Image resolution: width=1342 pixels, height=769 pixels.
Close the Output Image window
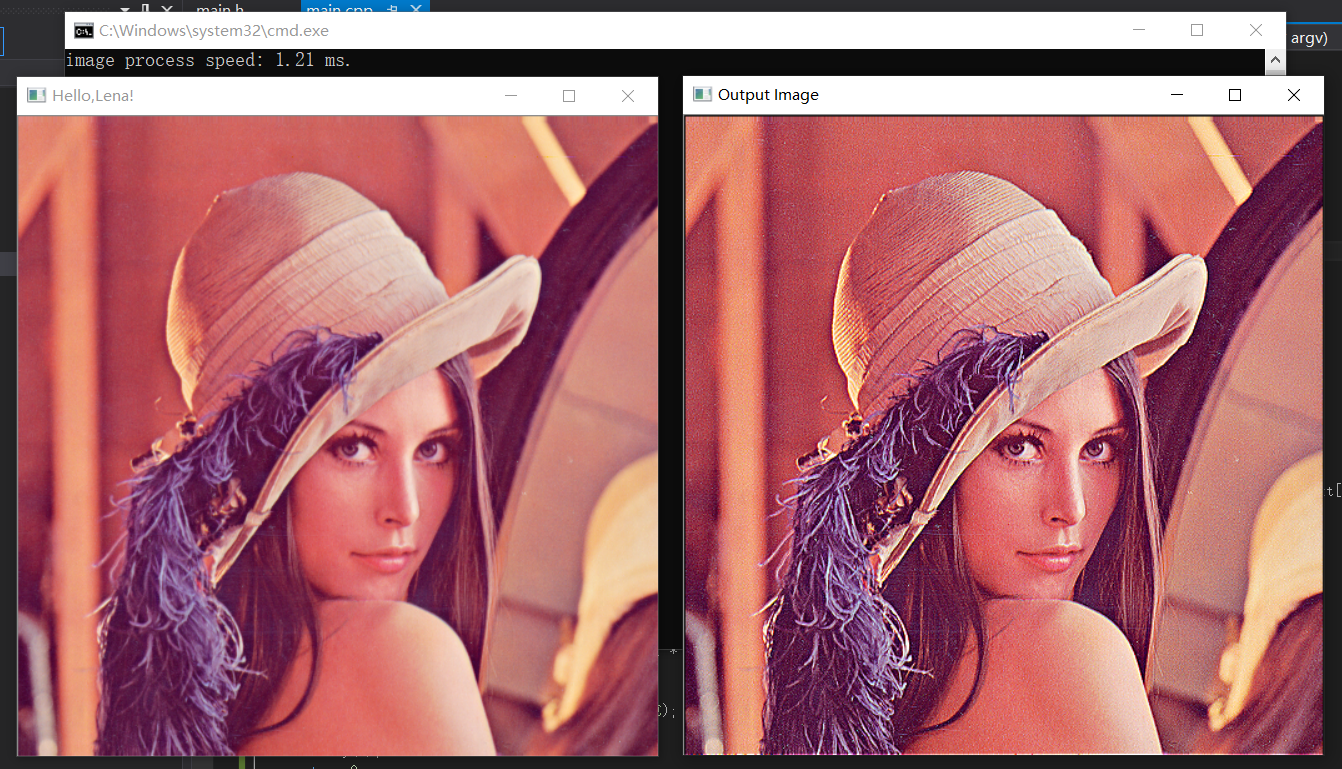click(x=1294, y=95)
